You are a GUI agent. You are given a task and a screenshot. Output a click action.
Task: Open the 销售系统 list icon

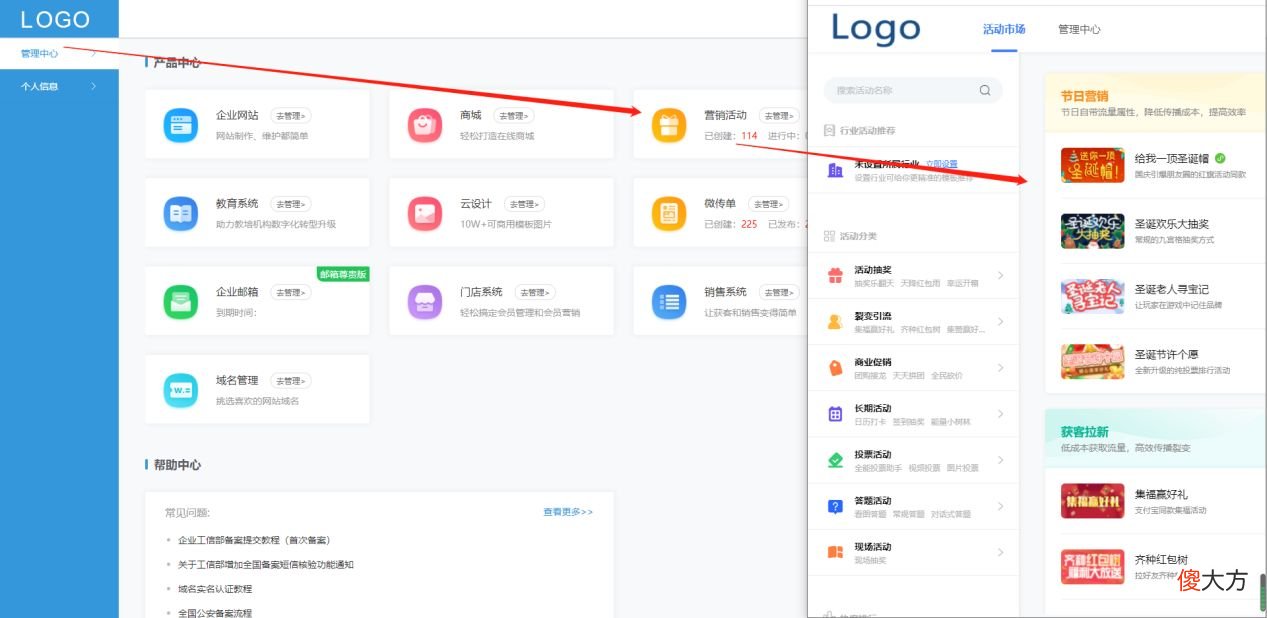coord(669,302)
